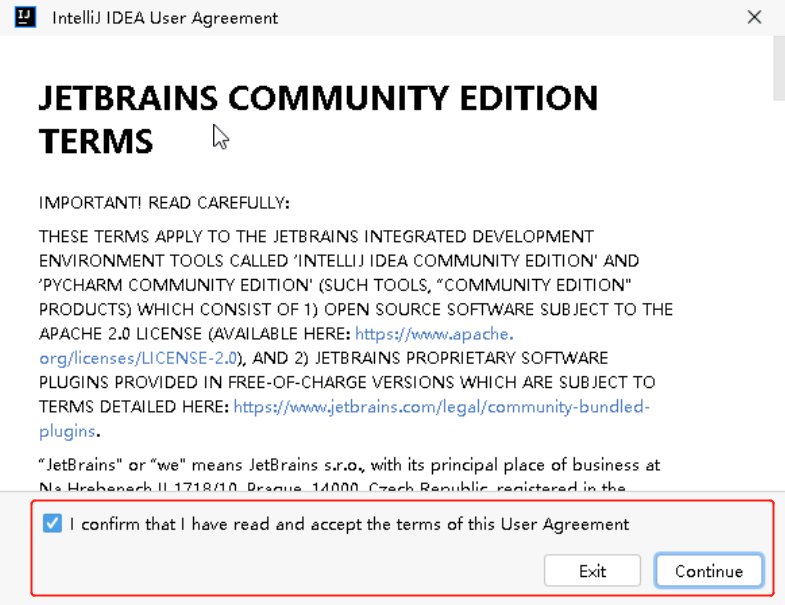
Task: Click the paragraph starting '"JetBrains" or "we" means'
Action: (x=349, y=476)
